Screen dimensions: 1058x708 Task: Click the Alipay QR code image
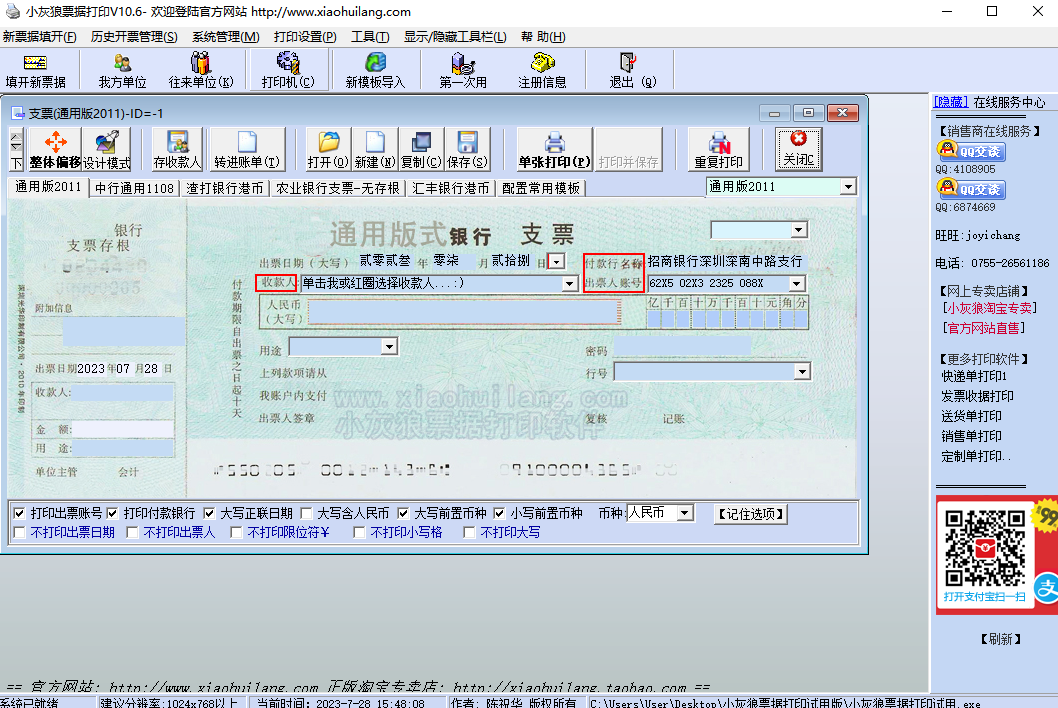click(x=985, y=548)
